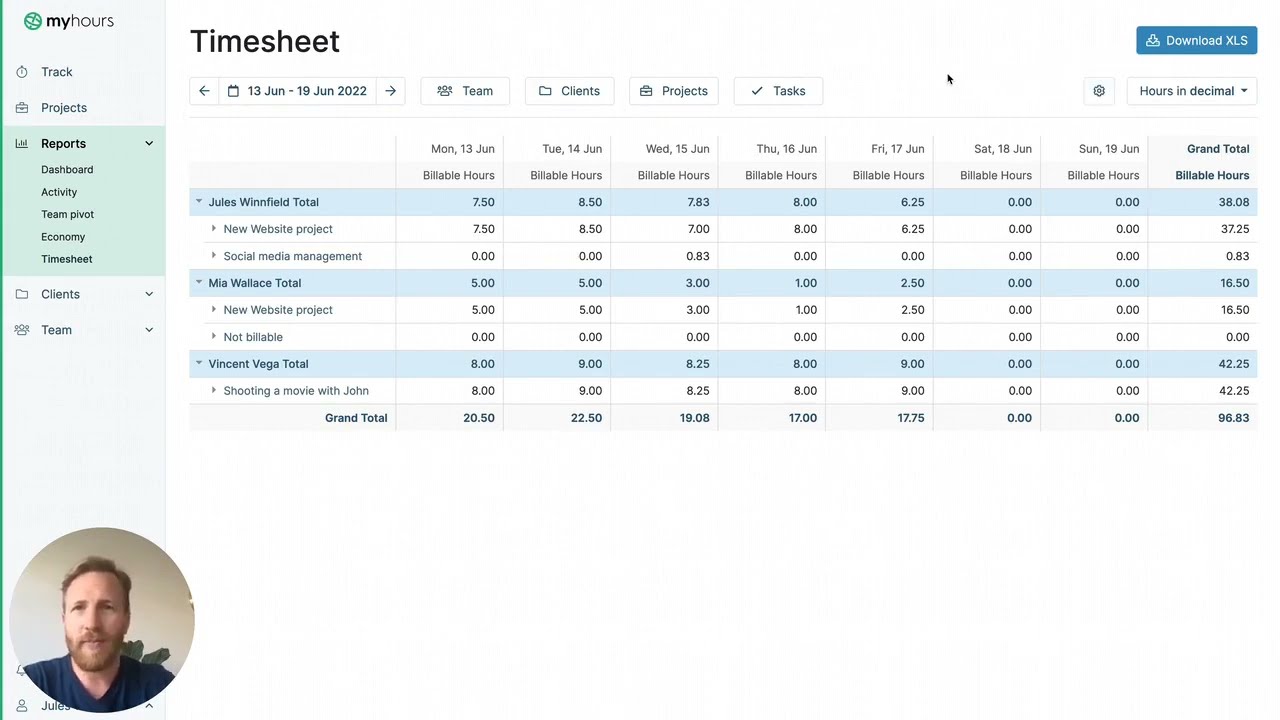Open Projects in the sidebar
The height and width of the screenshot is (720, 1280).
[x=64, y=108]
